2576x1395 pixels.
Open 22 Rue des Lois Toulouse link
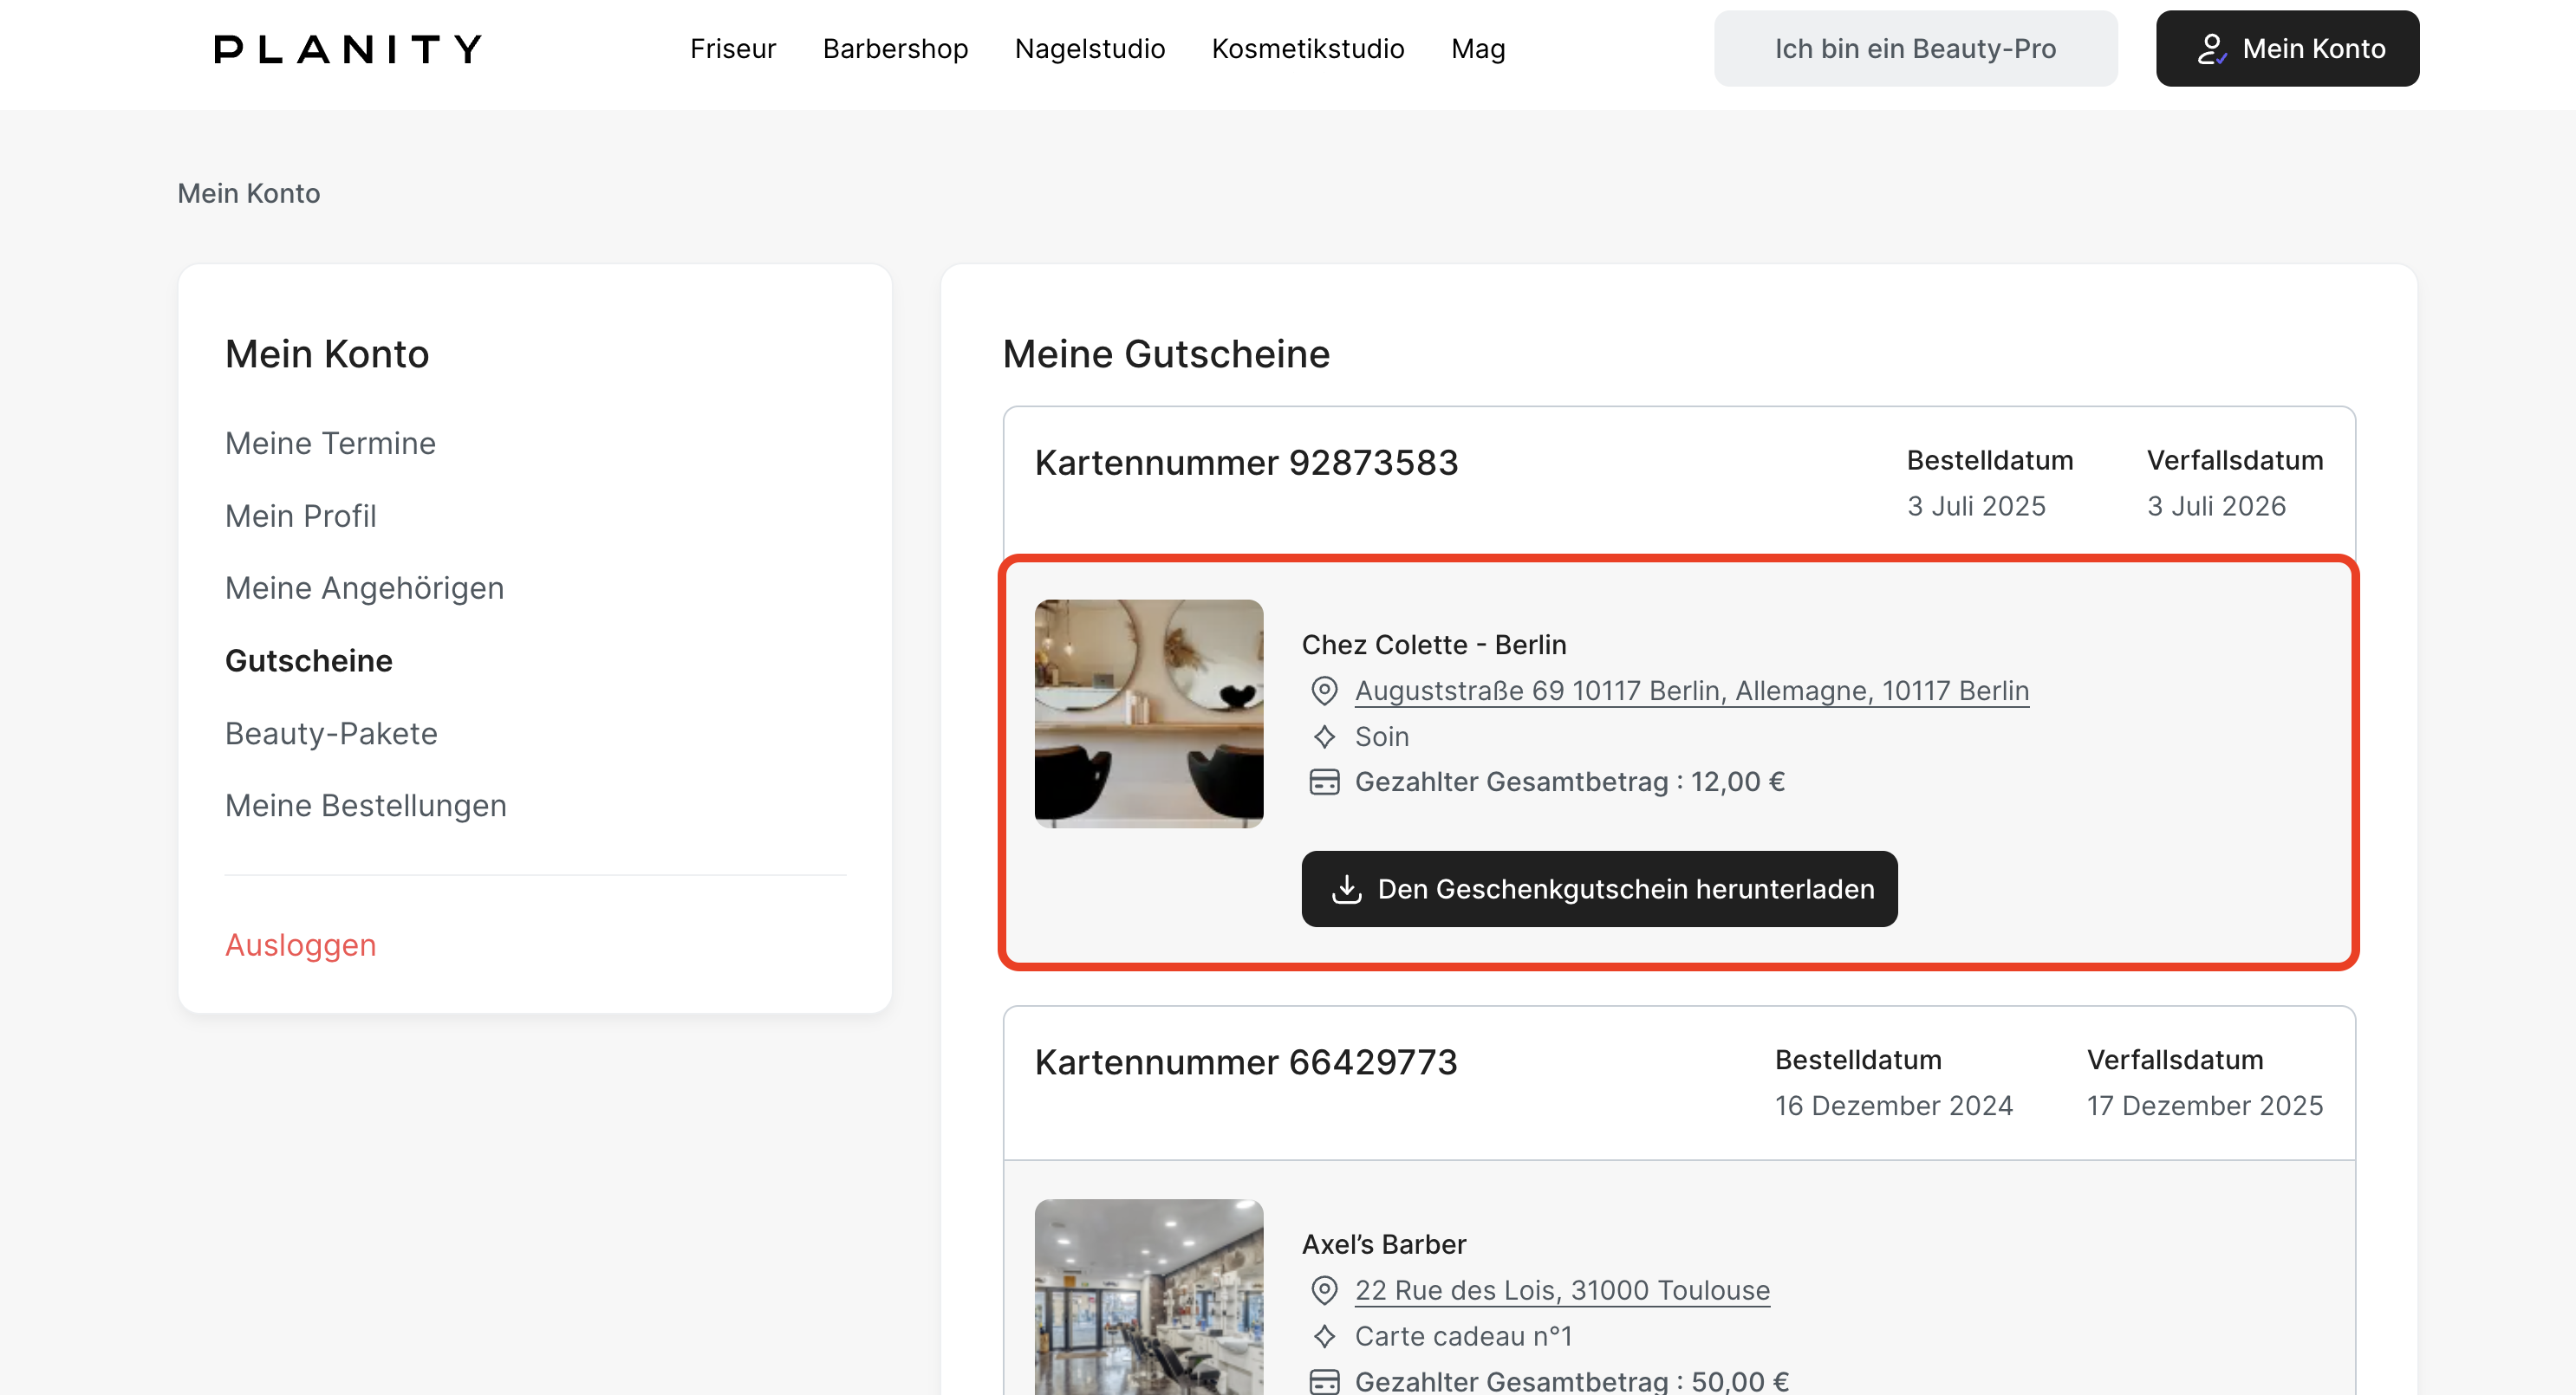tap(1561, 1290)
